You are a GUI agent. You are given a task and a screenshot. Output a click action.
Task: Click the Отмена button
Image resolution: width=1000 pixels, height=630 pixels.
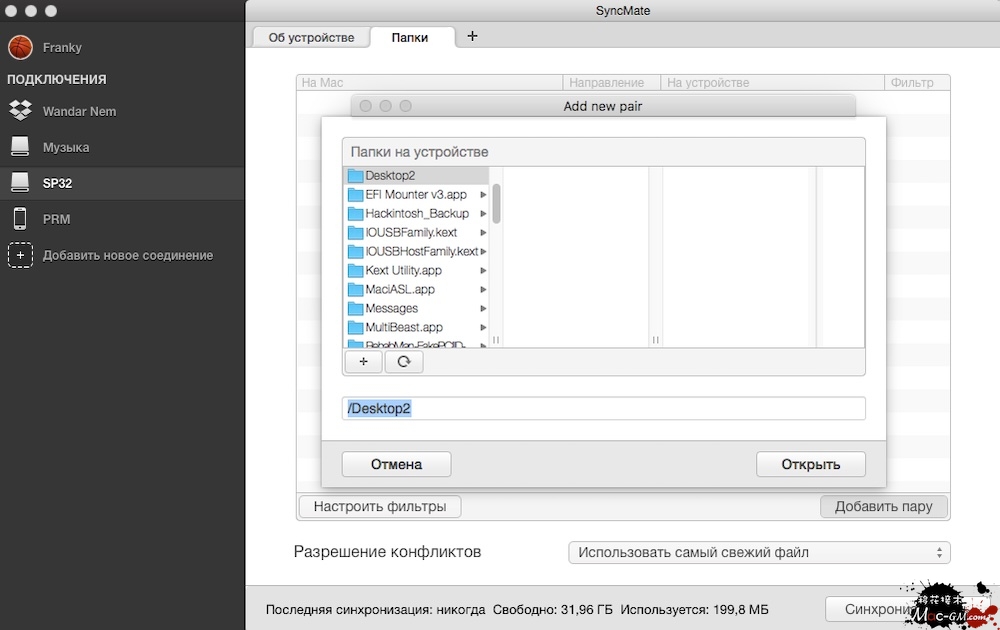(396, 464)
